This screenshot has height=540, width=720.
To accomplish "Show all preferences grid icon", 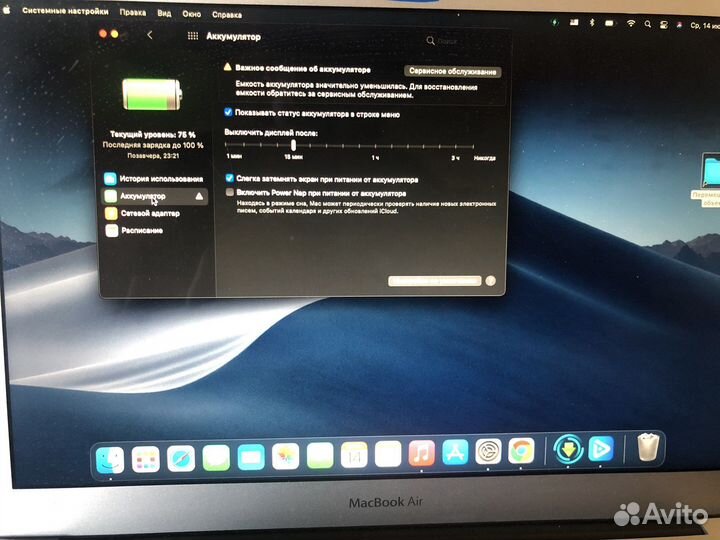I will pos(193,36).
